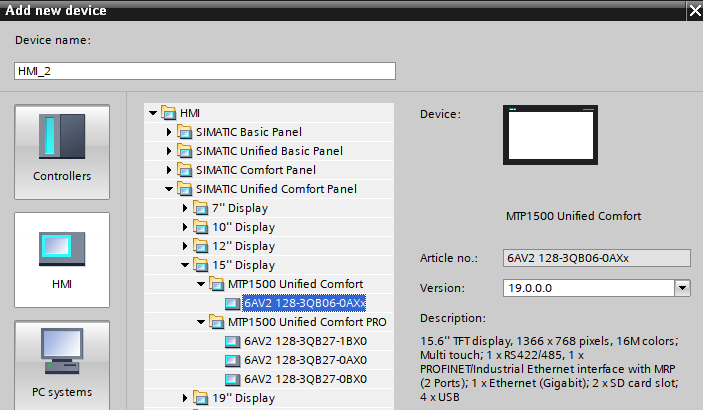Image resolution: width=703 pixels, height=410 pixels.
Task: Select the 10'' Display tree entry
Action: tap(243, 227)
